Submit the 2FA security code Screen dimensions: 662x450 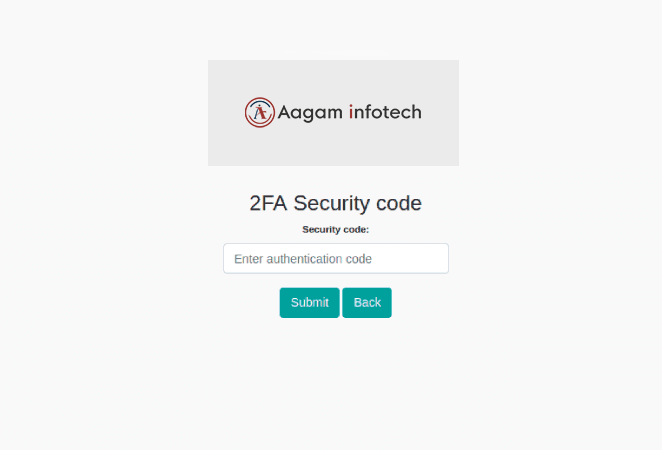309,303
